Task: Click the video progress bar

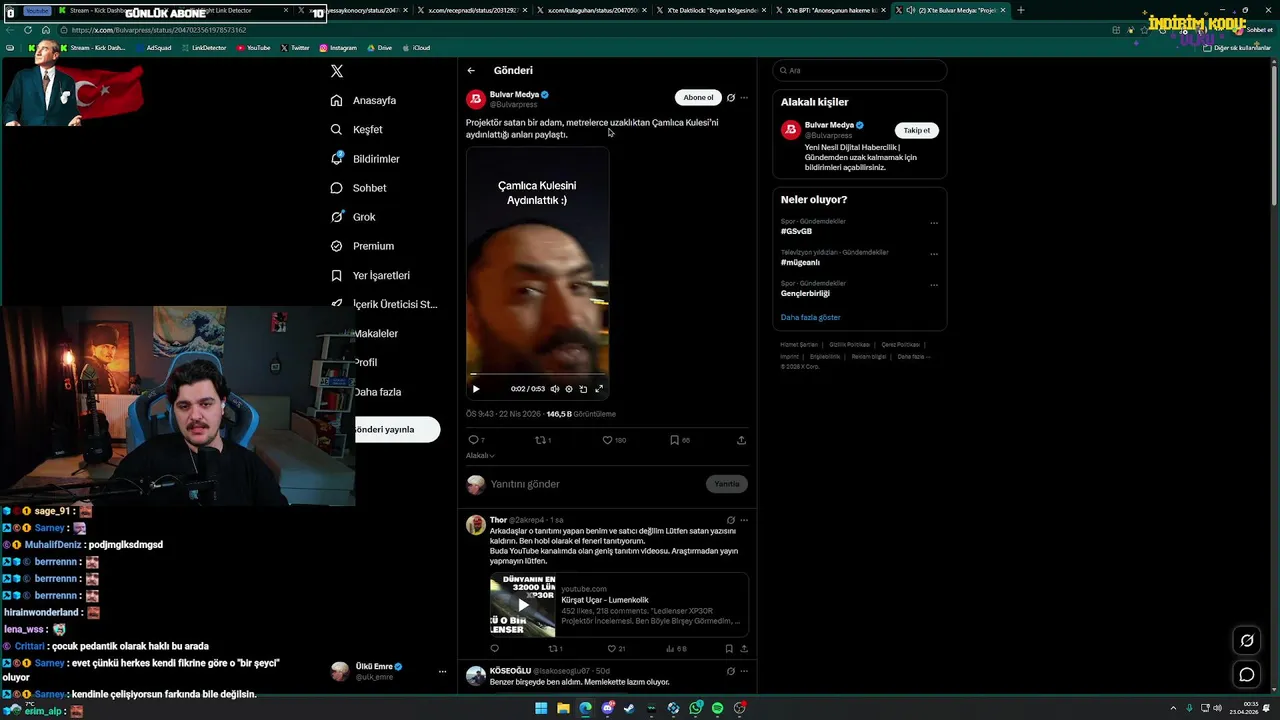Action: point(537,375)
